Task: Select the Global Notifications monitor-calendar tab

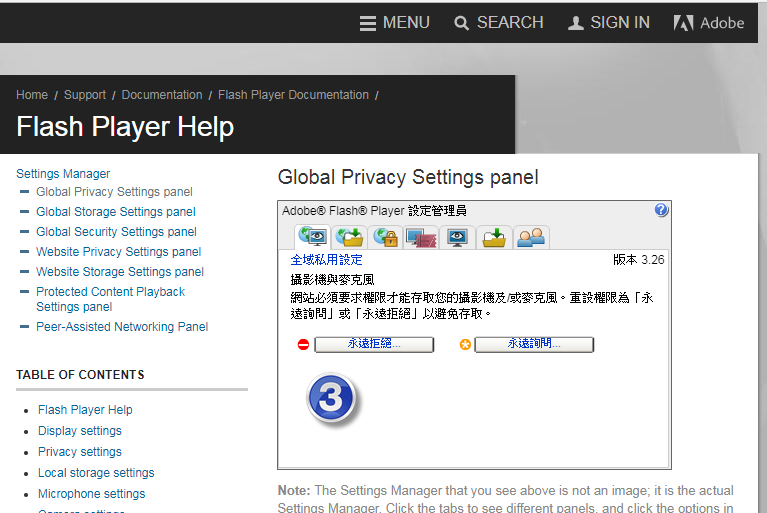Action: (421, 237)
